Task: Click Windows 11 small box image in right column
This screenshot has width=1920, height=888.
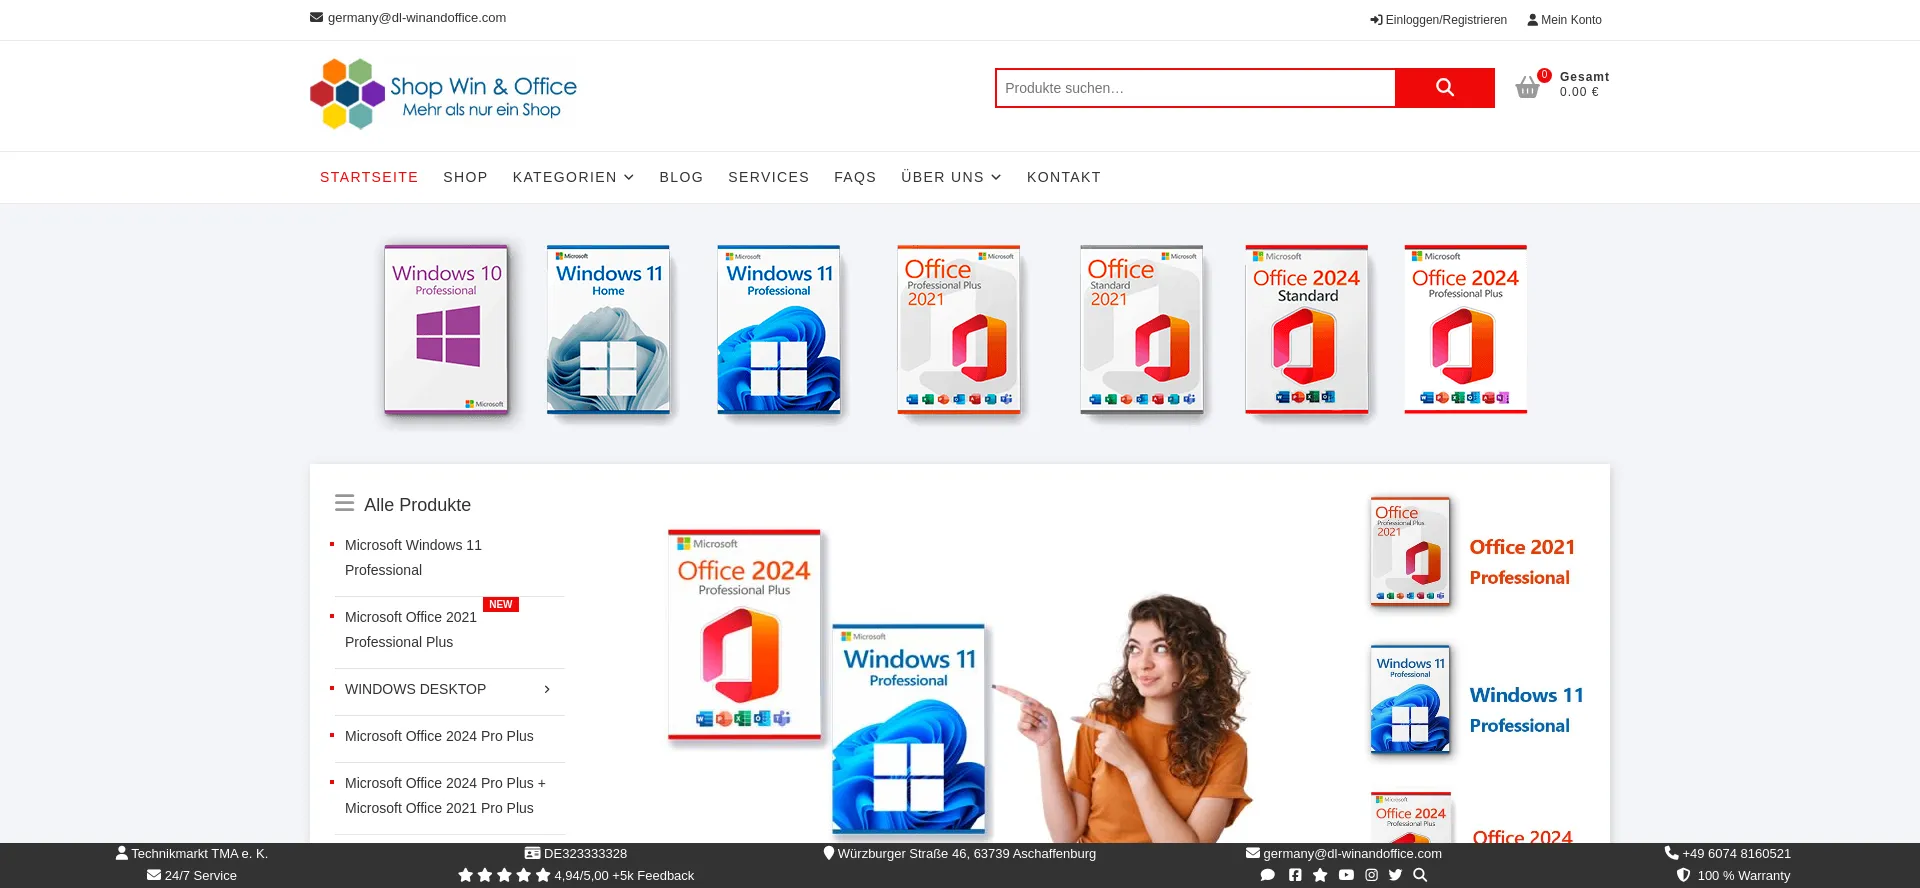Action: (1410, 699)
